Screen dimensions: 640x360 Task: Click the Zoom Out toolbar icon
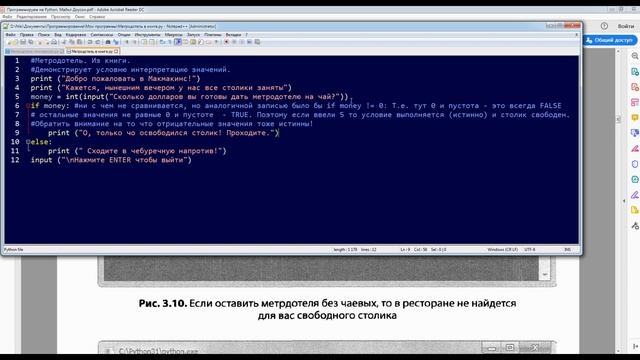[135, 42]
